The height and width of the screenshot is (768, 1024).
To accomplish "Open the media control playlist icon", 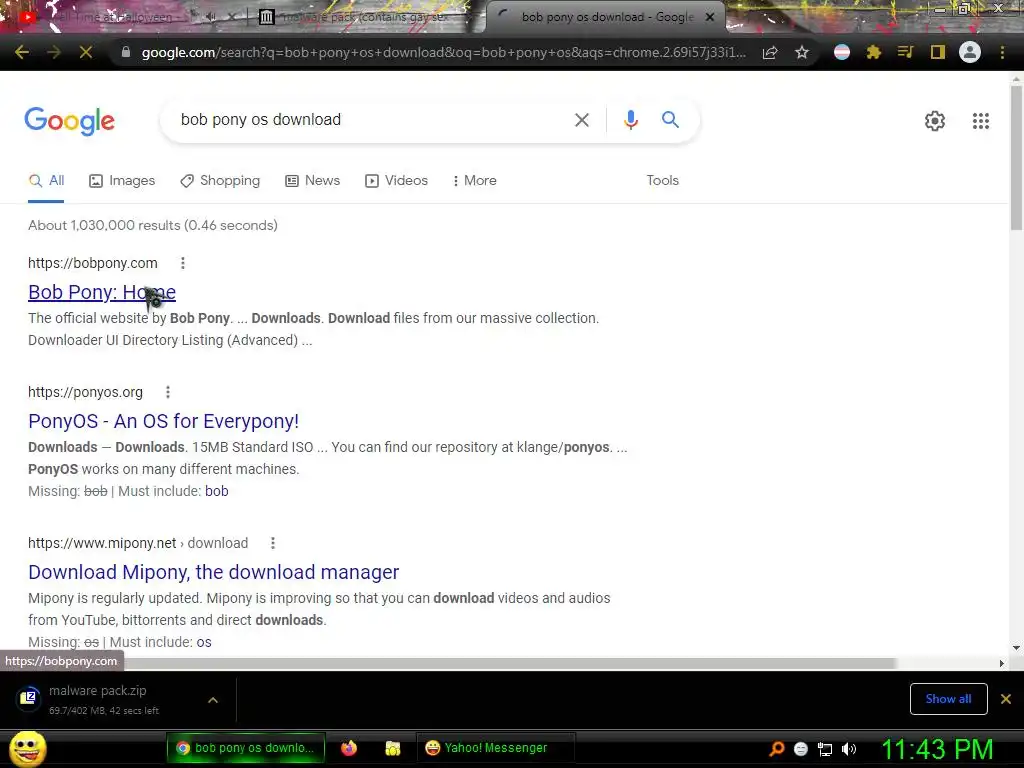I will coord(905,52).
